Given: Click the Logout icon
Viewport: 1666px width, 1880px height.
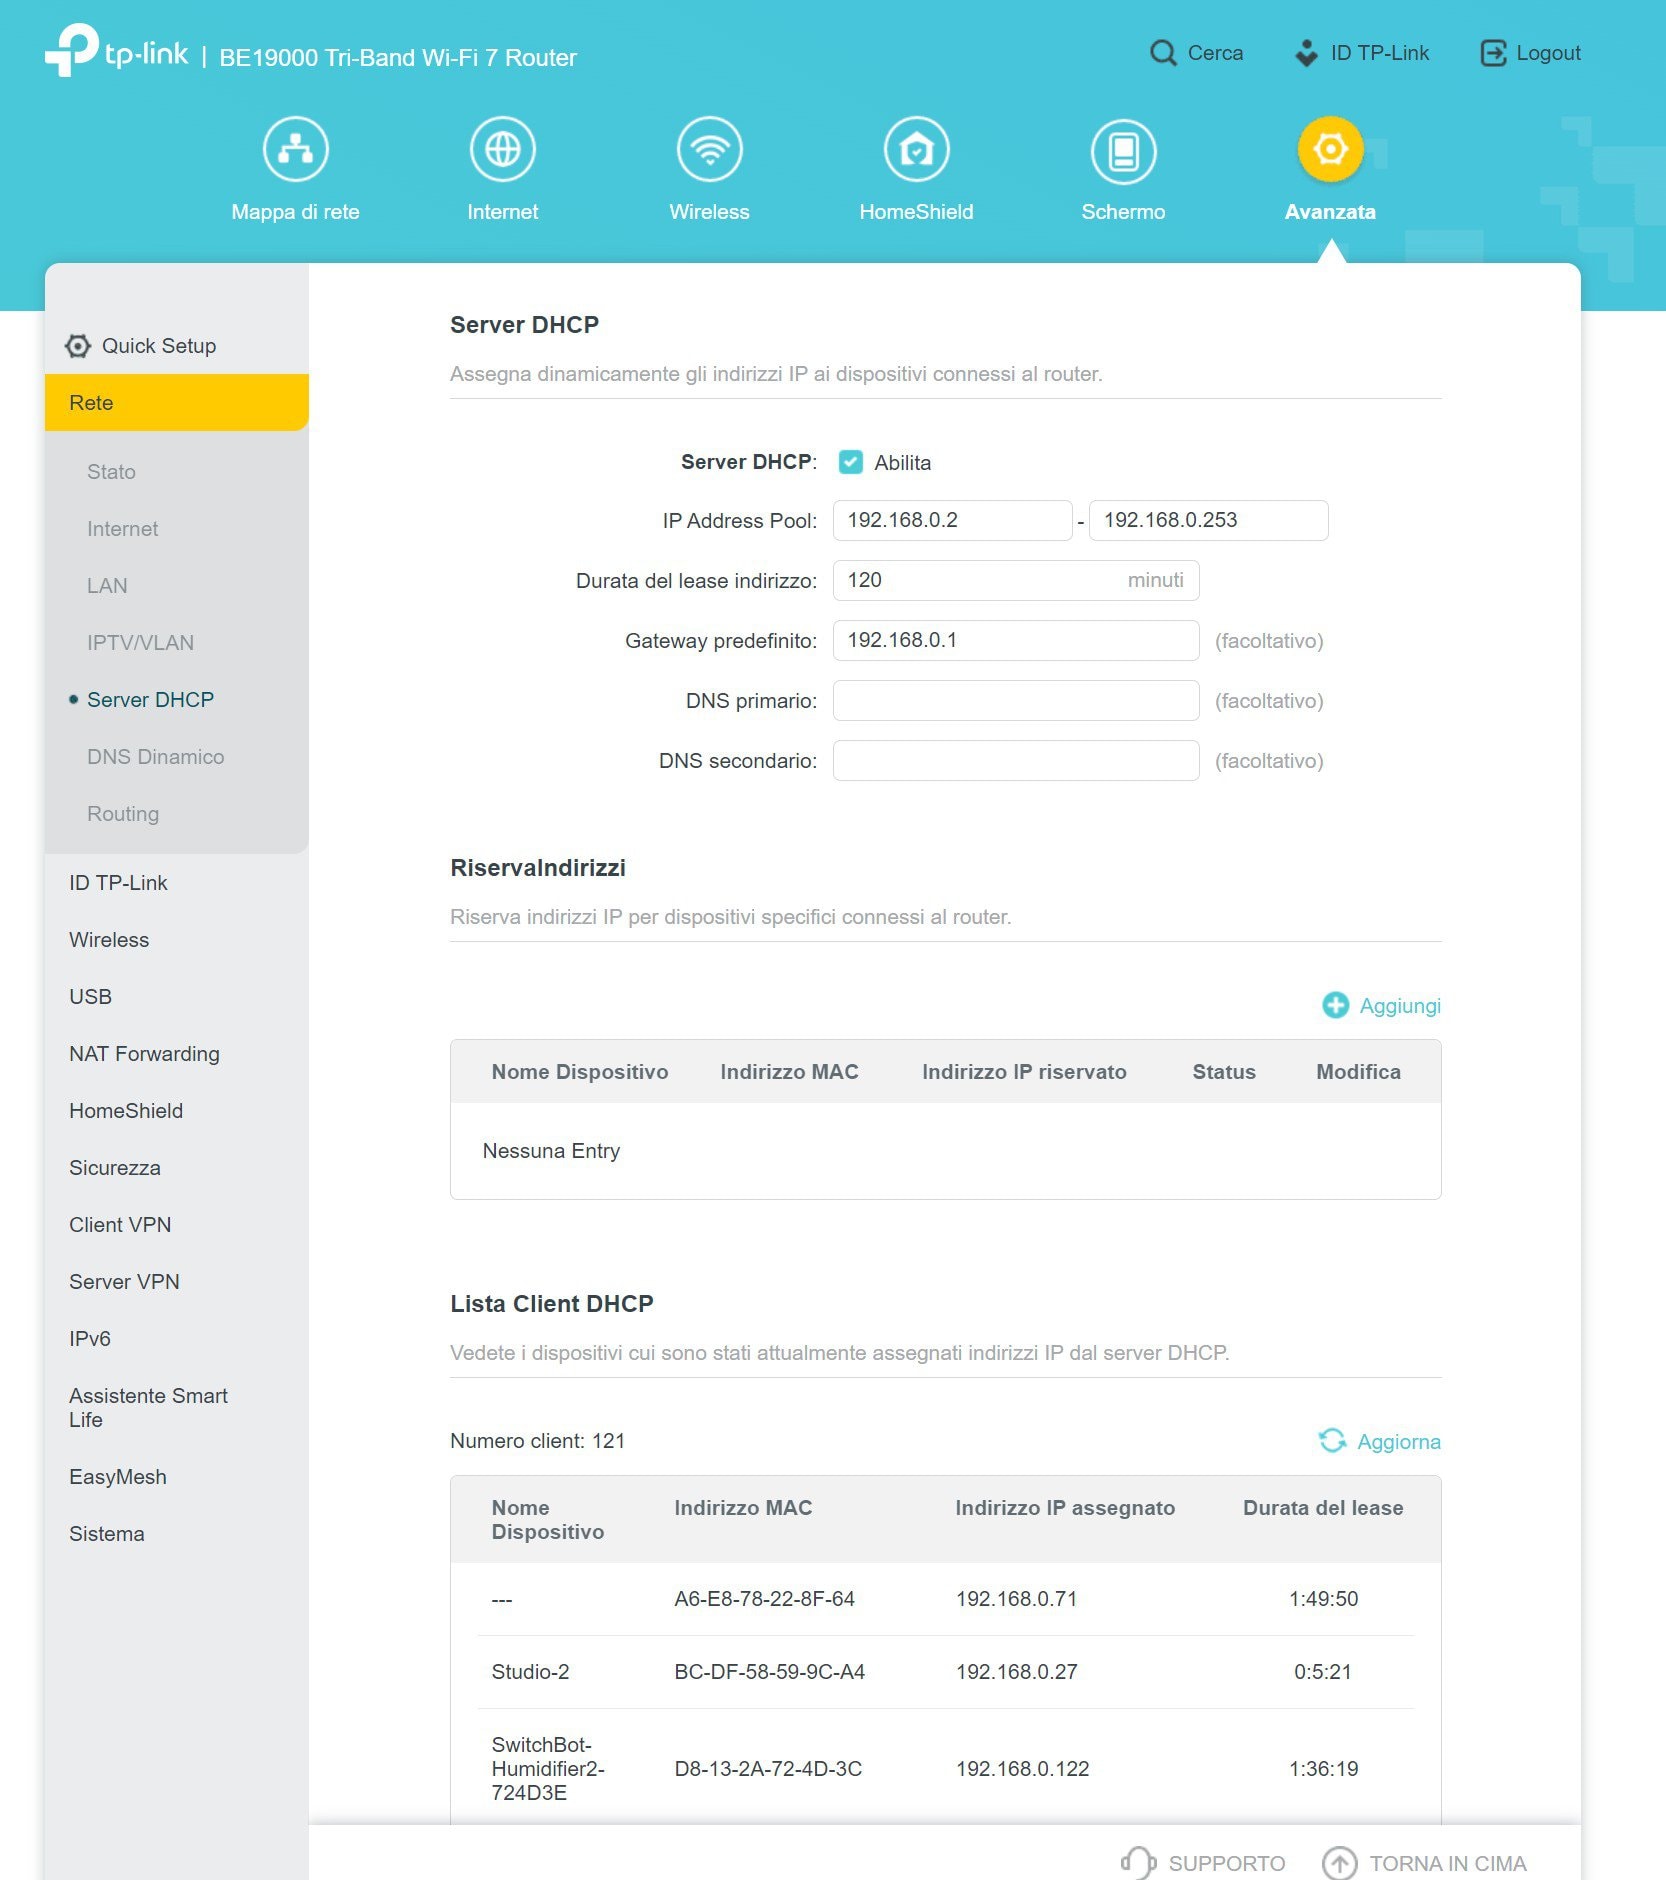Looking at the screenshot, I should tap(1493, 53).
